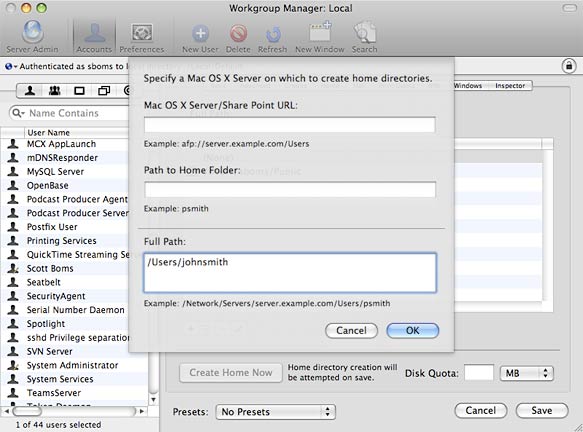Open the MB disk quota unit dropdown
The height and width of the screenshot is (432, 583).
tap(526, 373)
